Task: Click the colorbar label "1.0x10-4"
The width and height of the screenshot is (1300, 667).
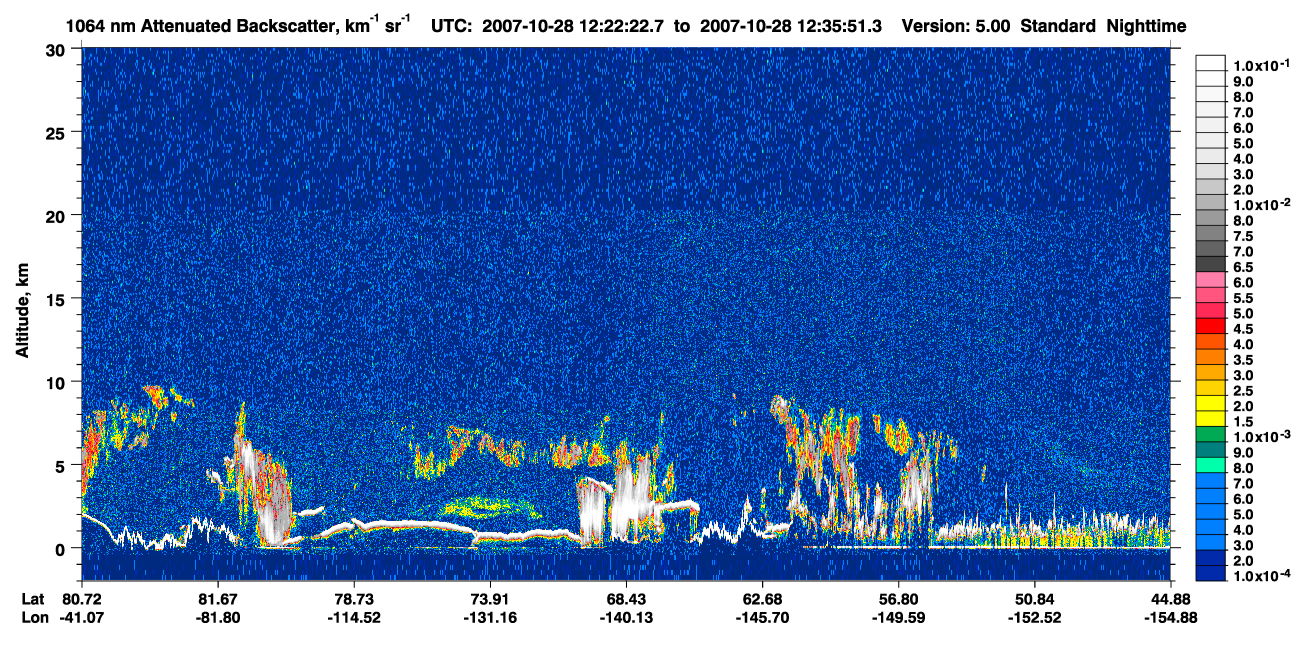Action: click(1261, 577)
